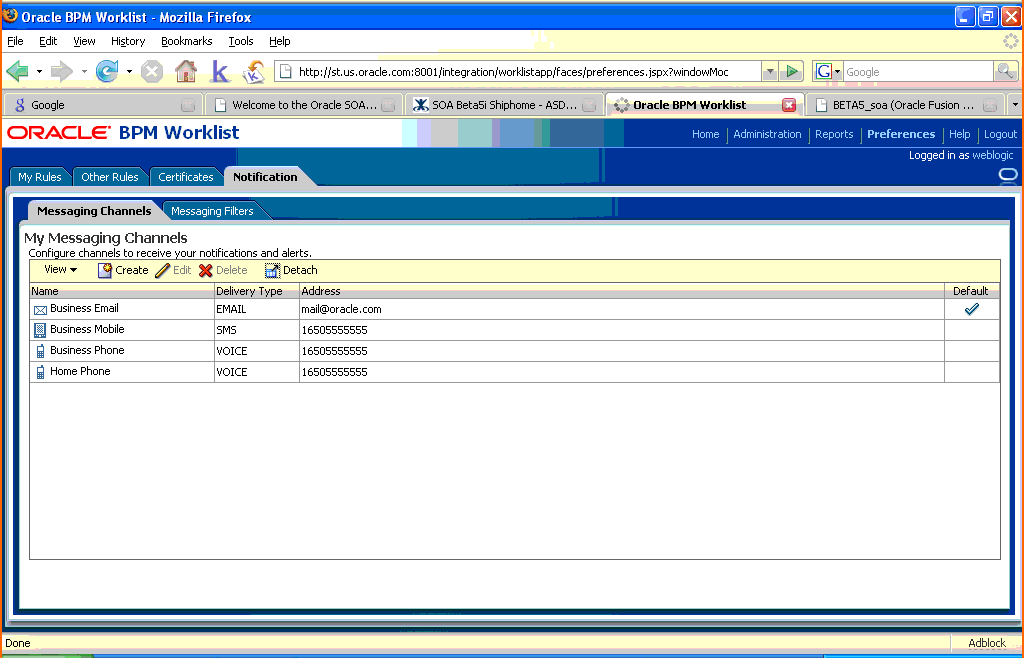Image resolution: width=1024 pixels, height=658 pixels.
Task: Select the SMS delivery type cell
Action: point(257,330)
